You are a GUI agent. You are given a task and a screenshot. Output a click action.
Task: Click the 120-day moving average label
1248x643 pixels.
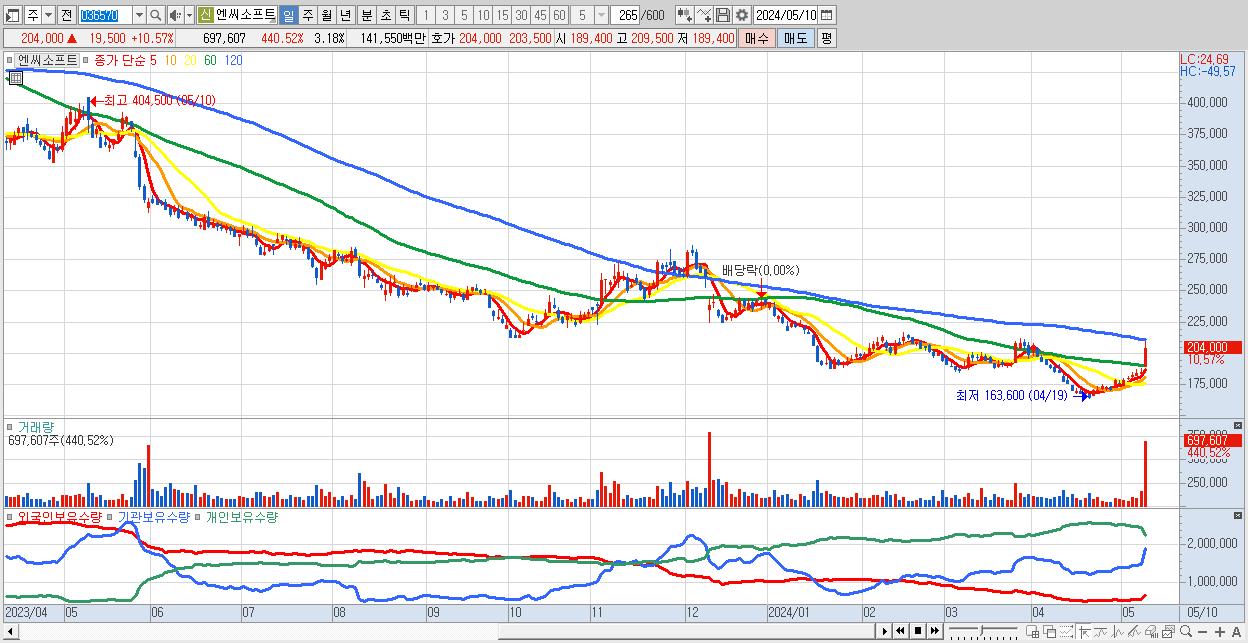point(233,60)
